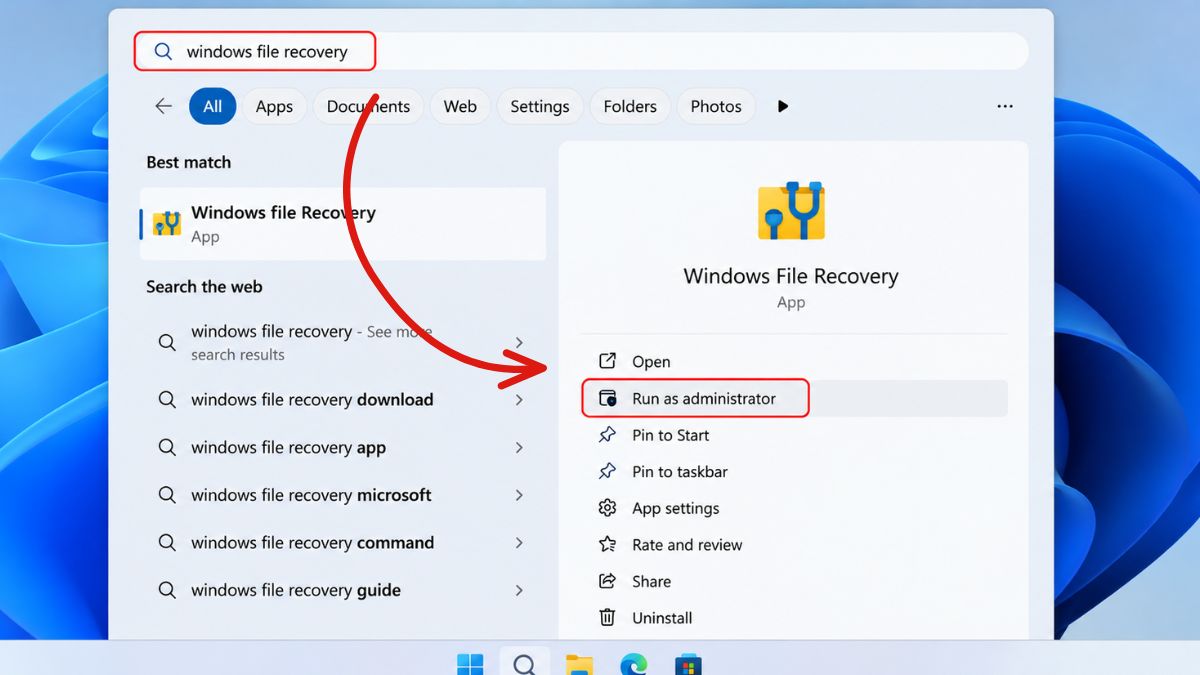
Task: Click the search magnifier icon in search box
Action: [x=163, y=52]
